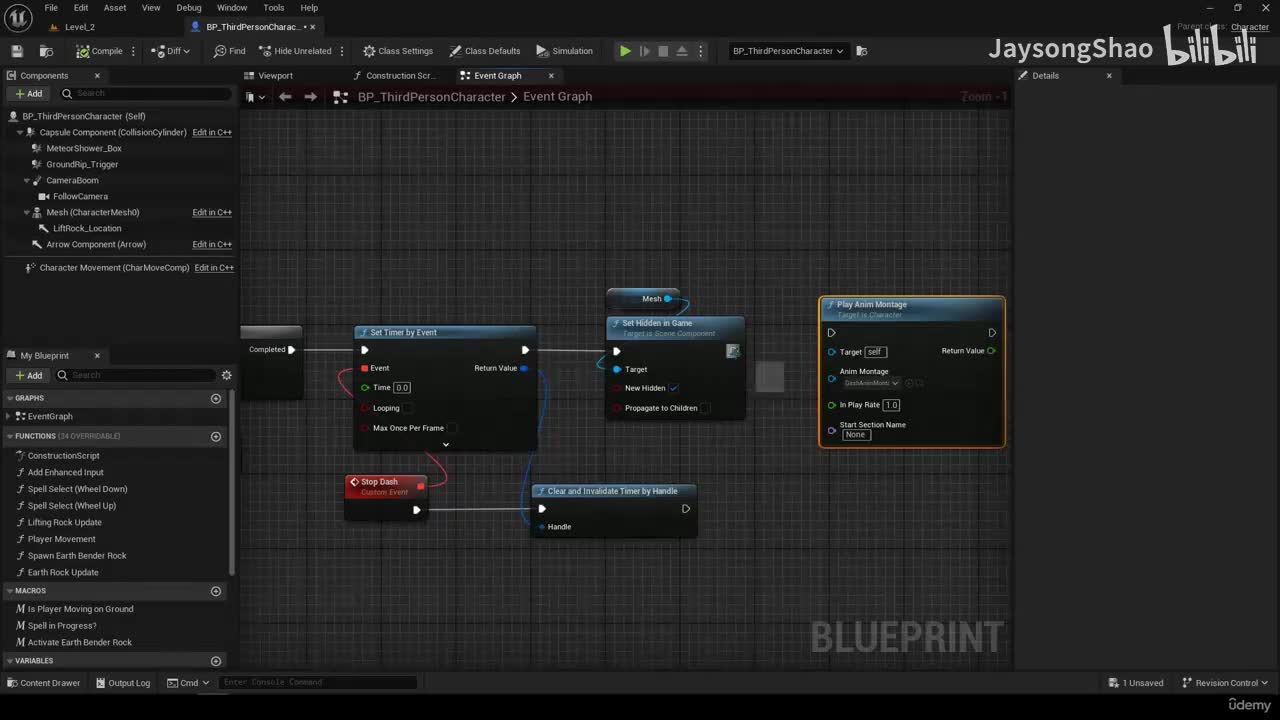This screenshot has width=1280, height=720.
Task: Navigate back in graph history
Action: [x=285, y=97]
